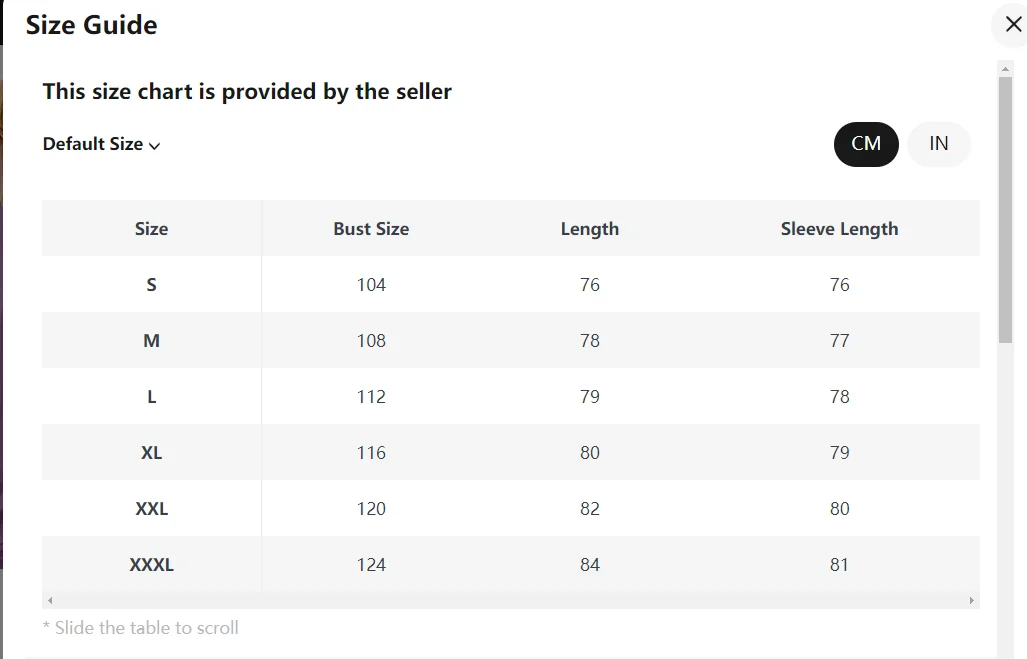Click the Size column header
1027x659 pixels.
[x=151, y=229]
